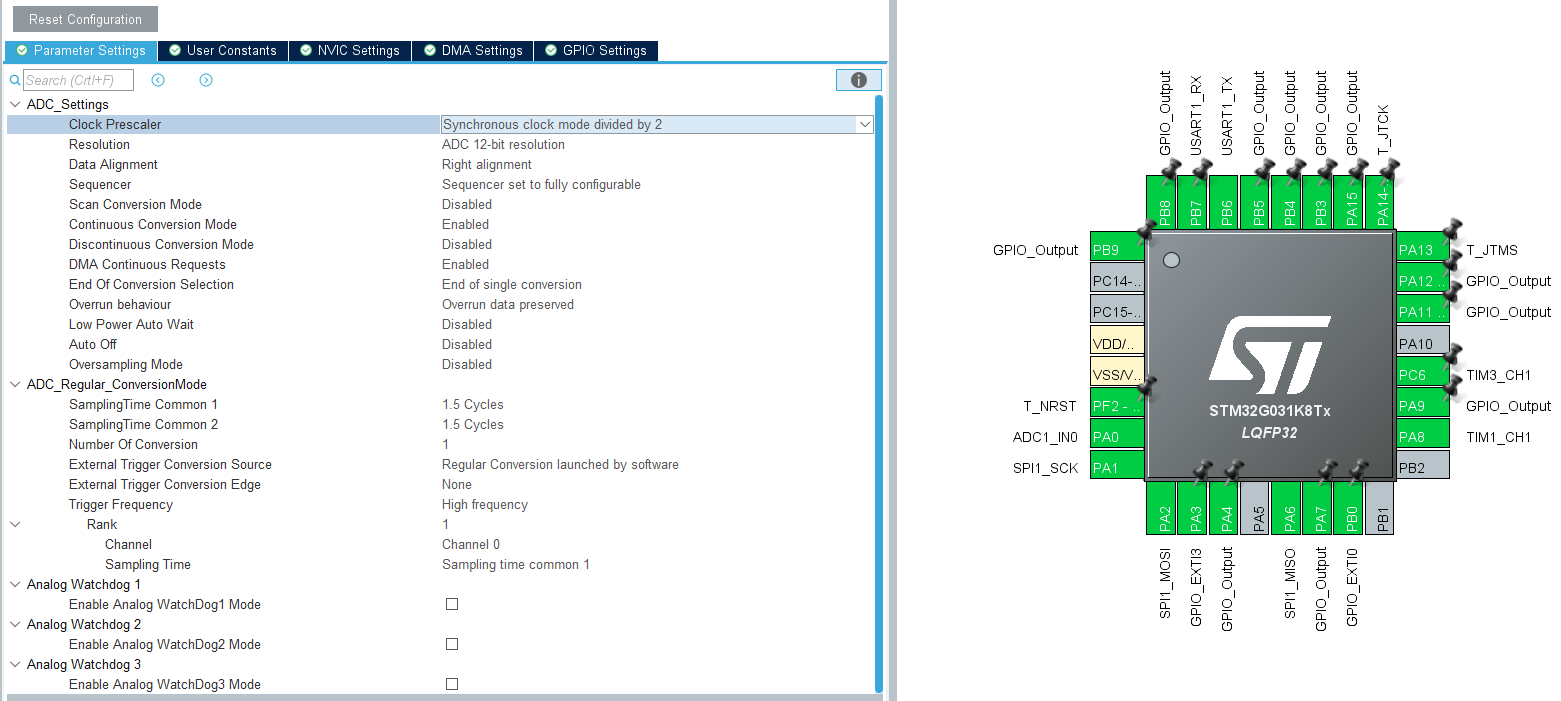Click the right circular navigation arrow icon

coord(205,79)
